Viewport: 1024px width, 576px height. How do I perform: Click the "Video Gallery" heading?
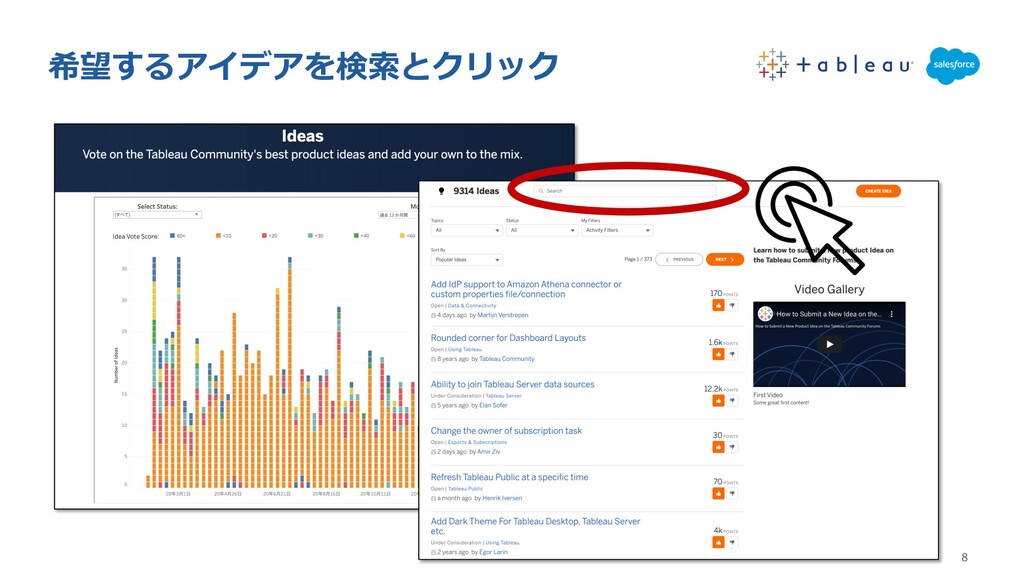click(829, 289)
